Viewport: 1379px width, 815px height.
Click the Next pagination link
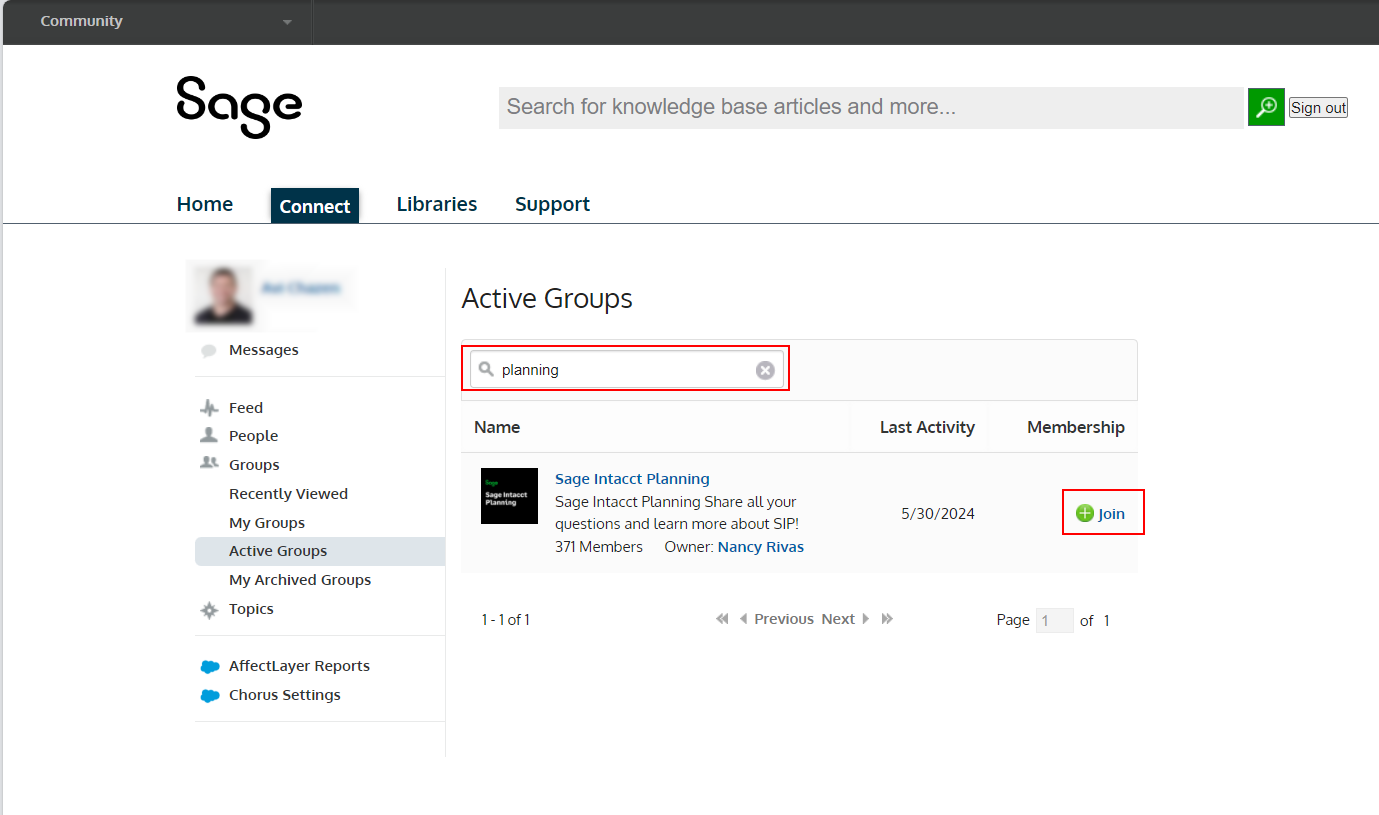[x=838, y=619]
